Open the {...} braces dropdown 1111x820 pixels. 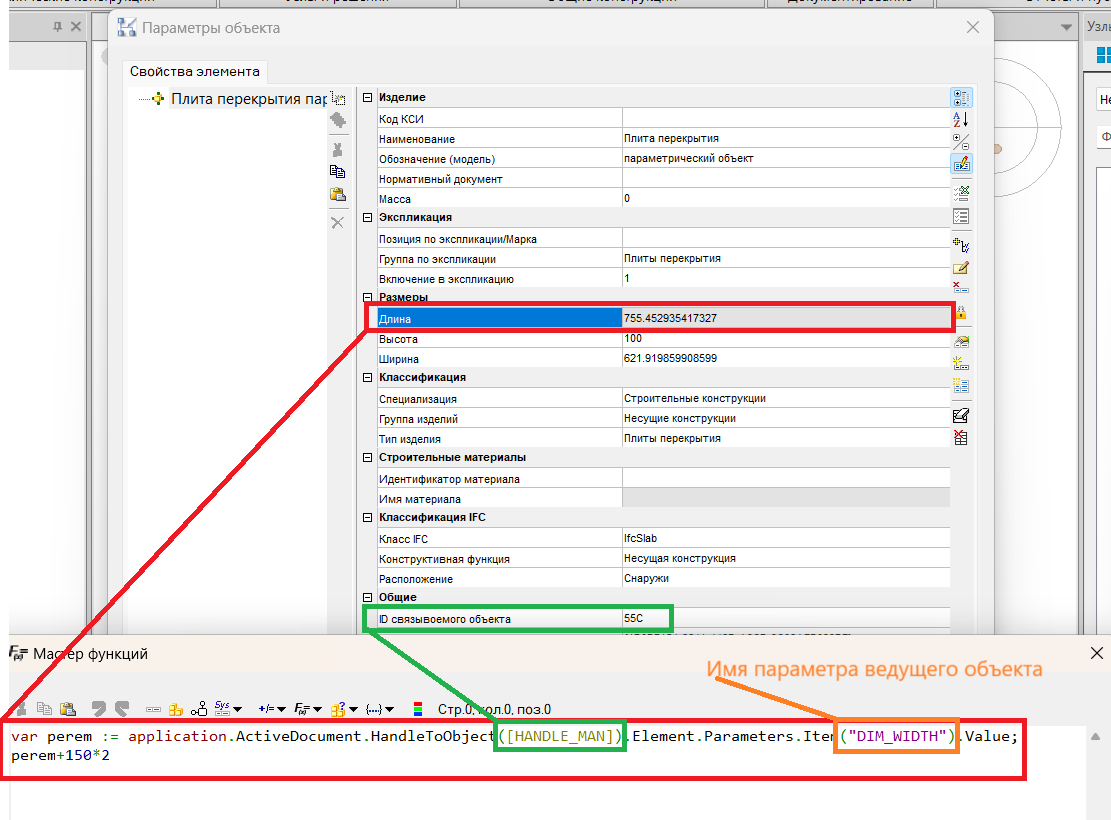(x=380, y=709)
